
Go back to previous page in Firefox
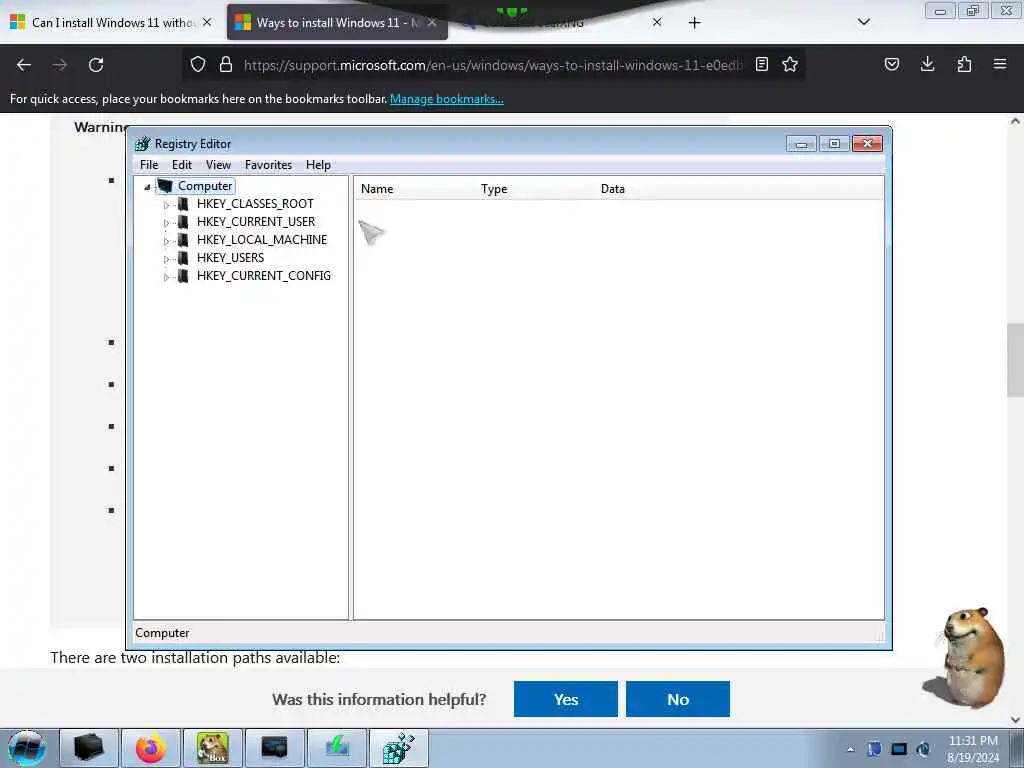point(24,65)
